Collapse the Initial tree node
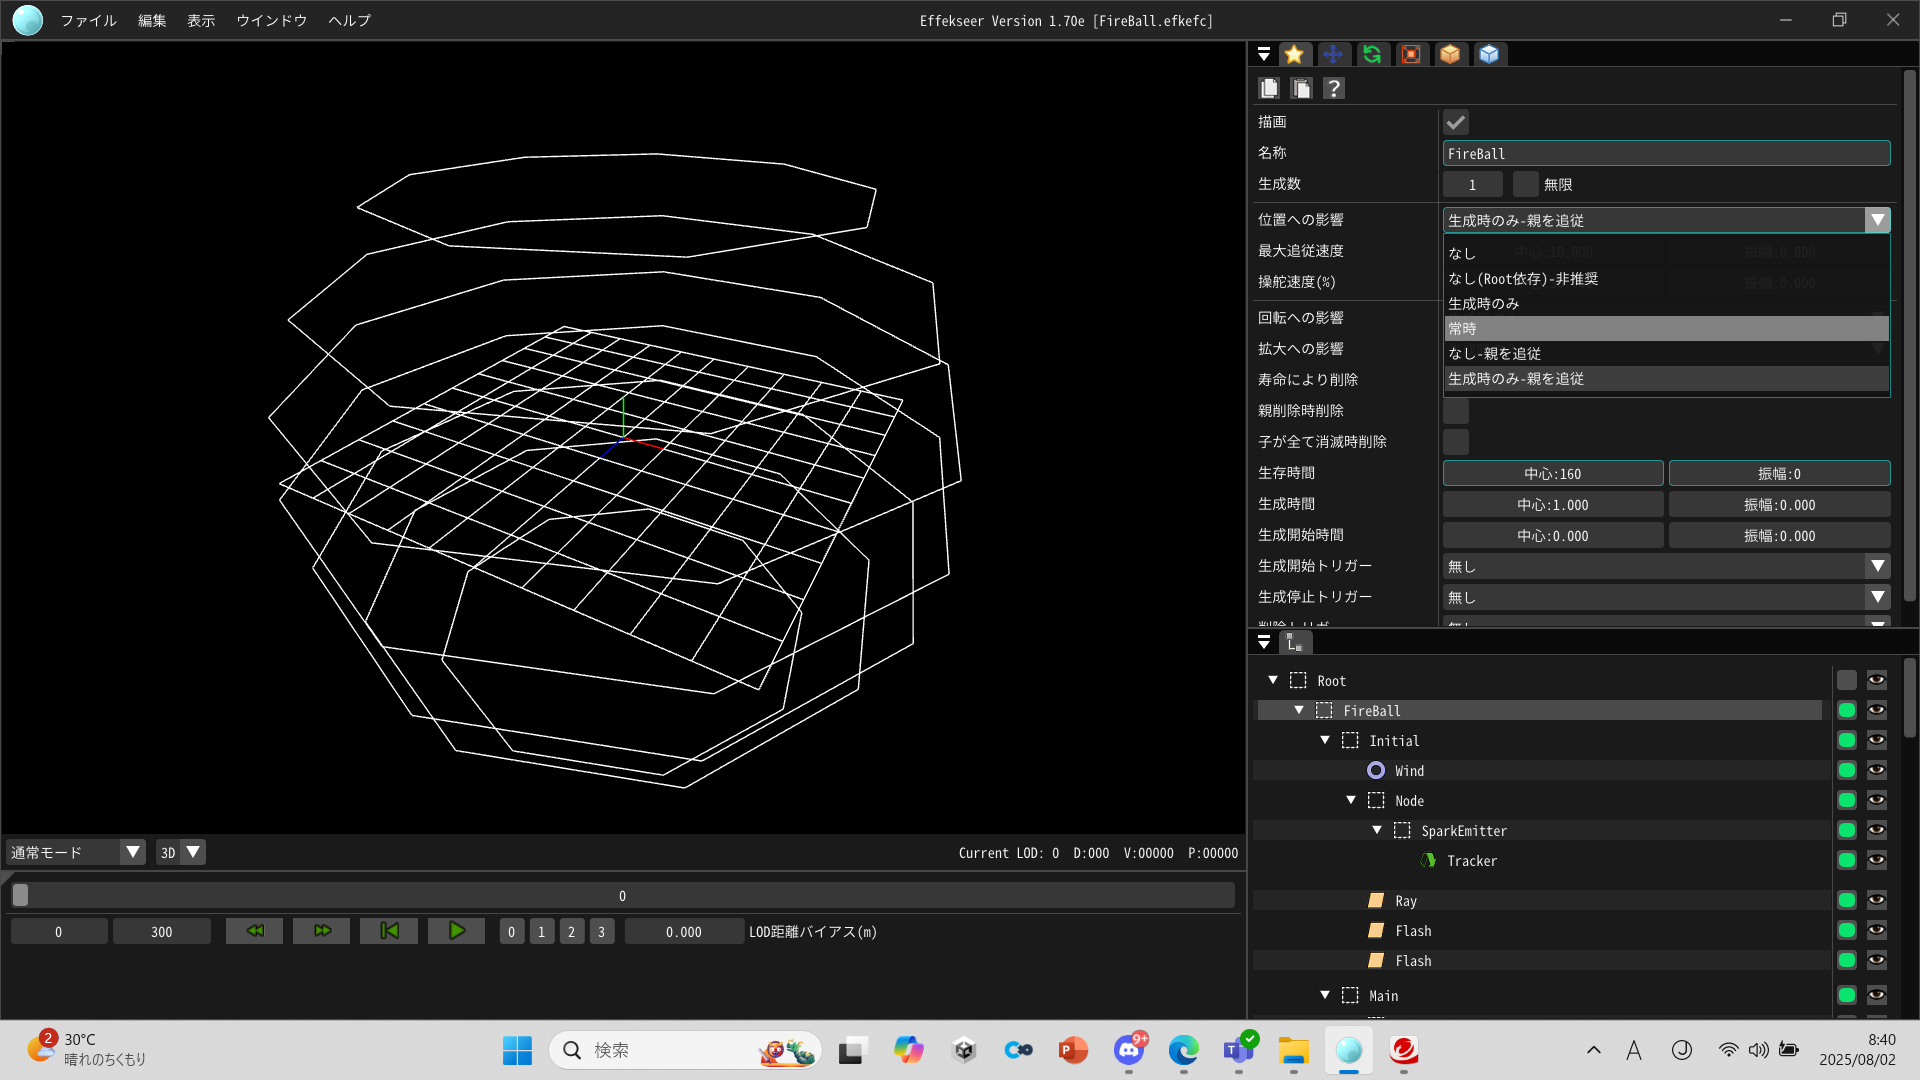The height and width of the screenshot is (1080, 1920). pos(1325,740)
